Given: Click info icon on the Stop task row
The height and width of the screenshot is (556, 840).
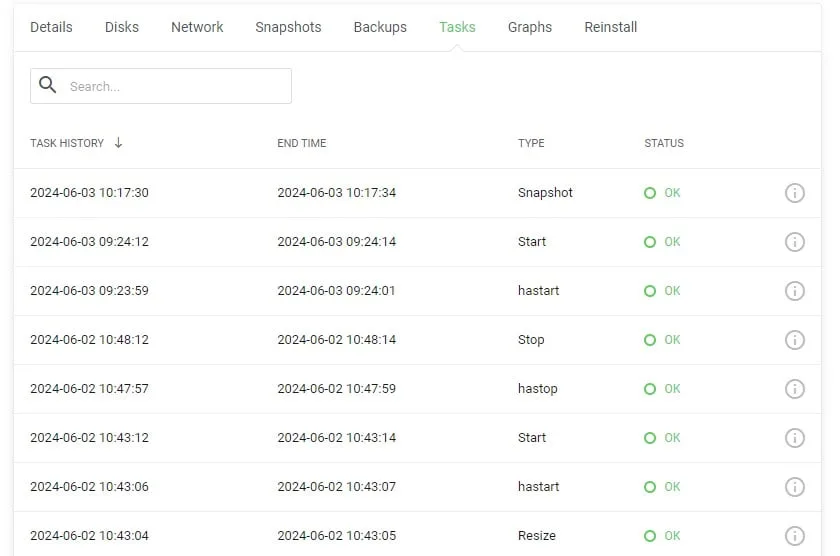Looking at the screenshot, I should click(x=794, y=340).
